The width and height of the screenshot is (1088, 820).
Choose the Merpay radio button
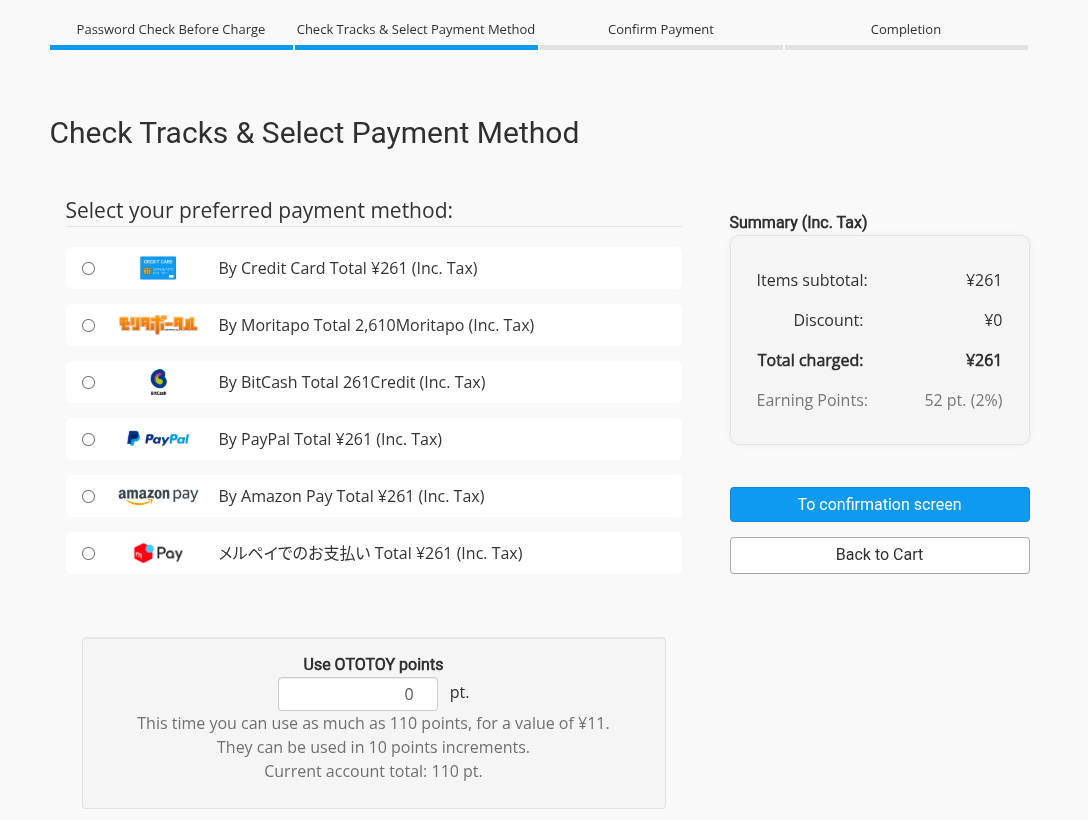(89, 553)
